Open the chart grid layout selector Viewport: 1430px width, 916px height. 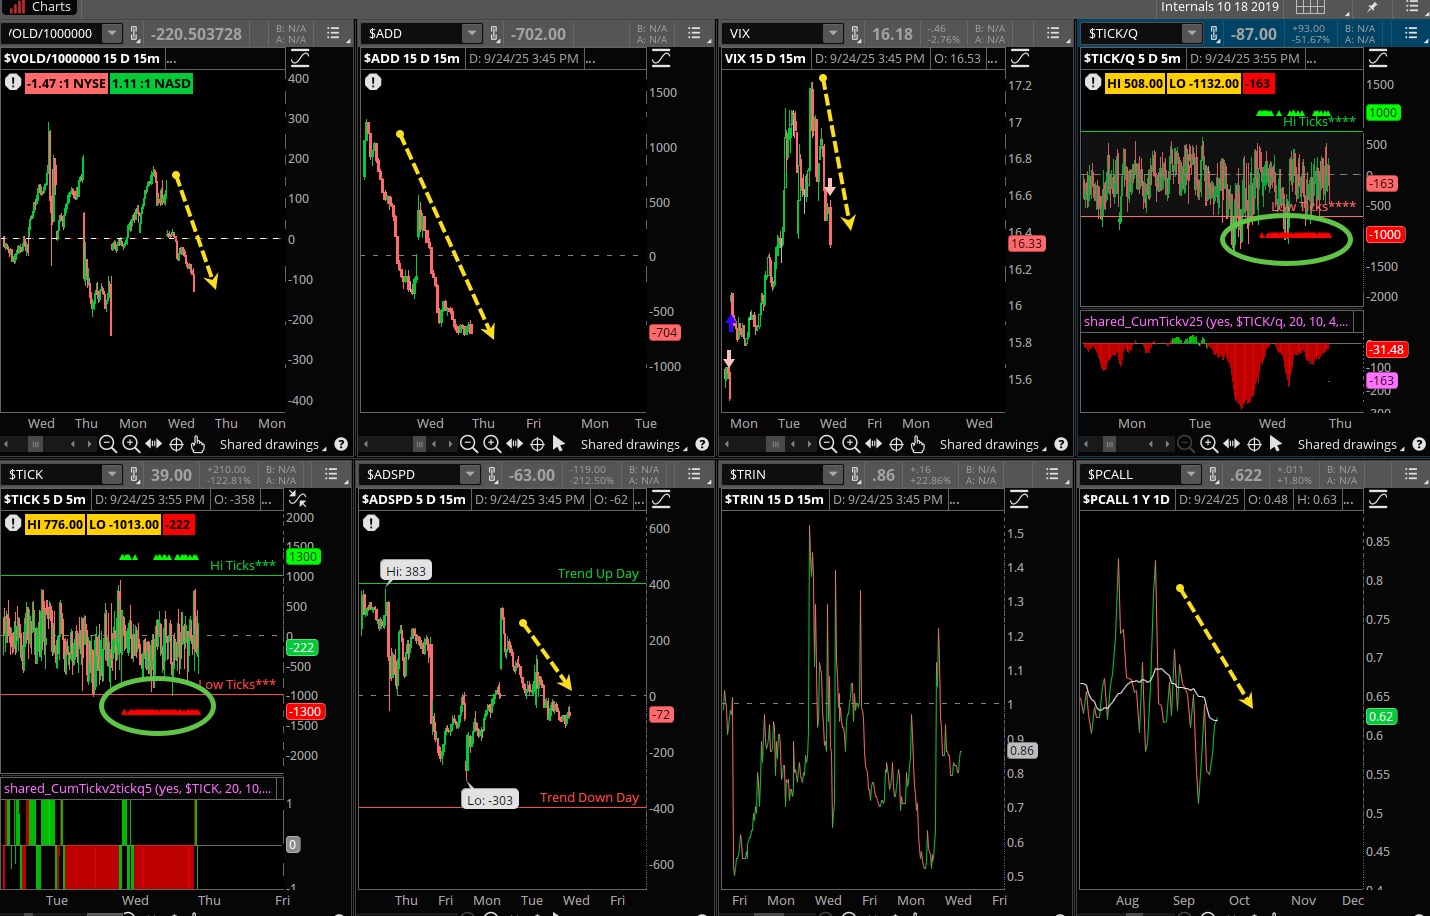(1310, 7)
